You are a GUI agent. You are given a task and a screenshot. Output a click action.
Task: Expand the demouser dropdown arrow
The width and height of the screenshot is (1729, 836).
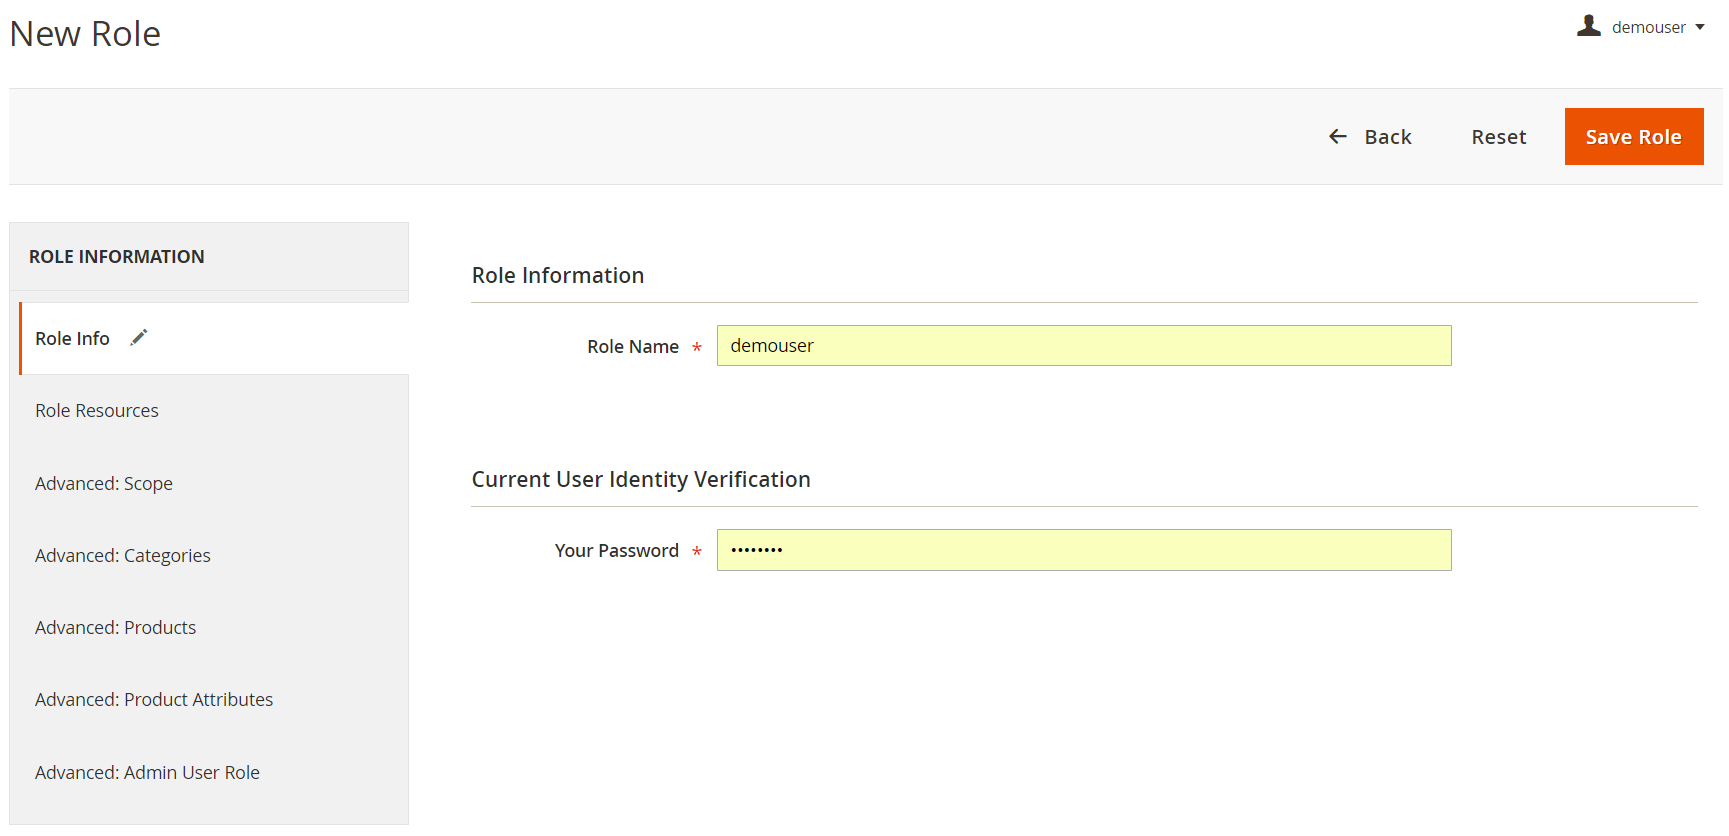1700,27
